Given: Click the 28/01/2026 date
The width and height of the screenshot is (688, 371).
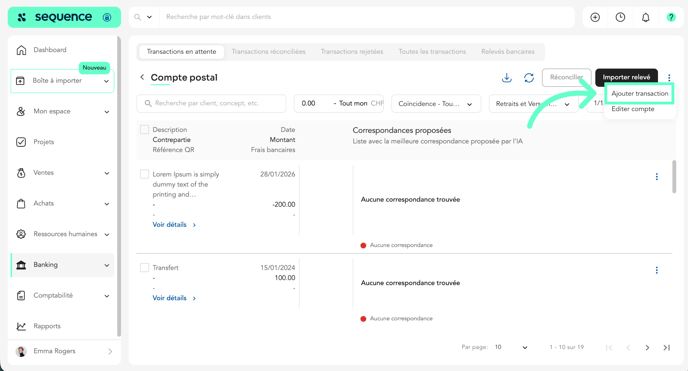Looking at the screenshot, I should tap(277, 174).
